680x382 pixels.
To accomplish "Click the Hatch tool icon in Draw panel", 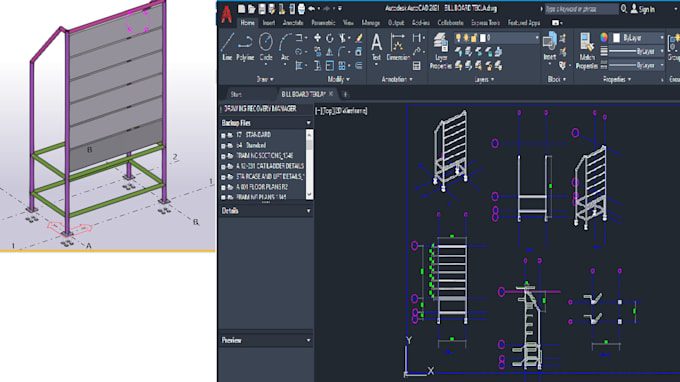I will [x=299, y=66].
